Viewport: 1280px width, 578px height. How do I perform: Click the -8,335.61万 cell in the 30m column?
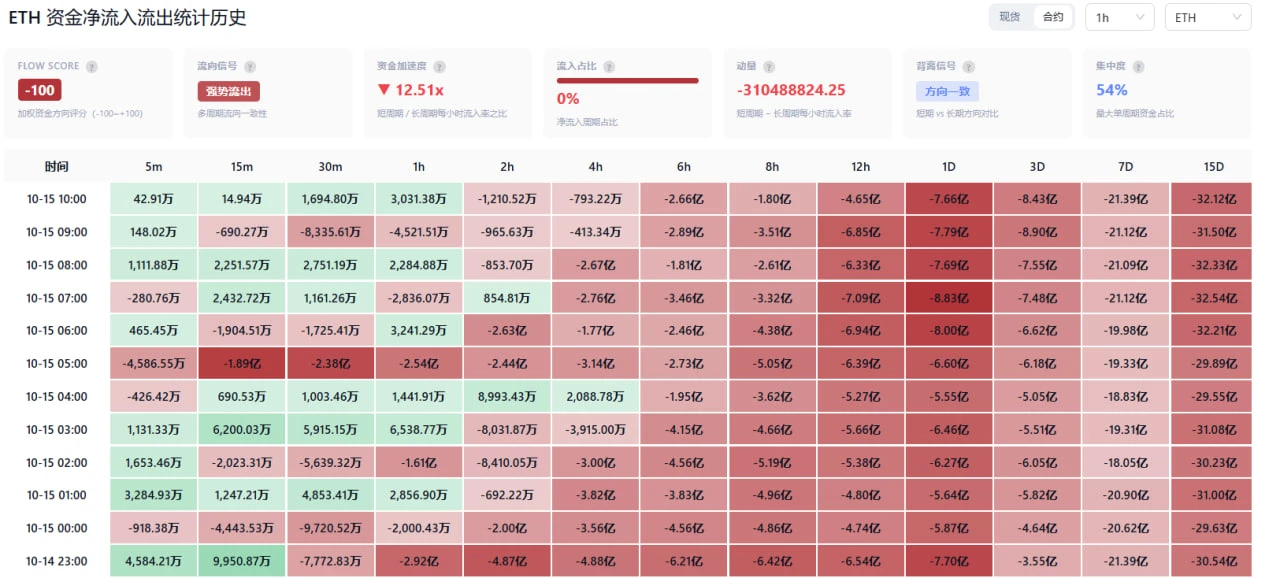point(330,232)
